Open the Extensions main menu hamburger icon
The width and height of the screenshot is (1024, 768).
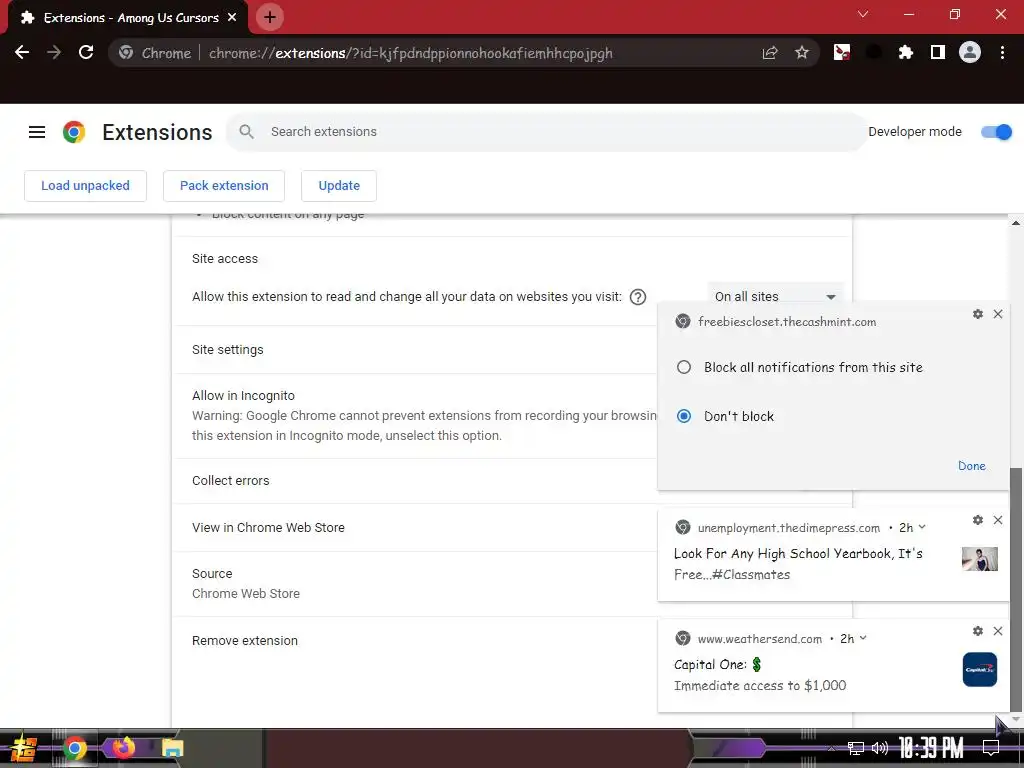pos(37,132)
